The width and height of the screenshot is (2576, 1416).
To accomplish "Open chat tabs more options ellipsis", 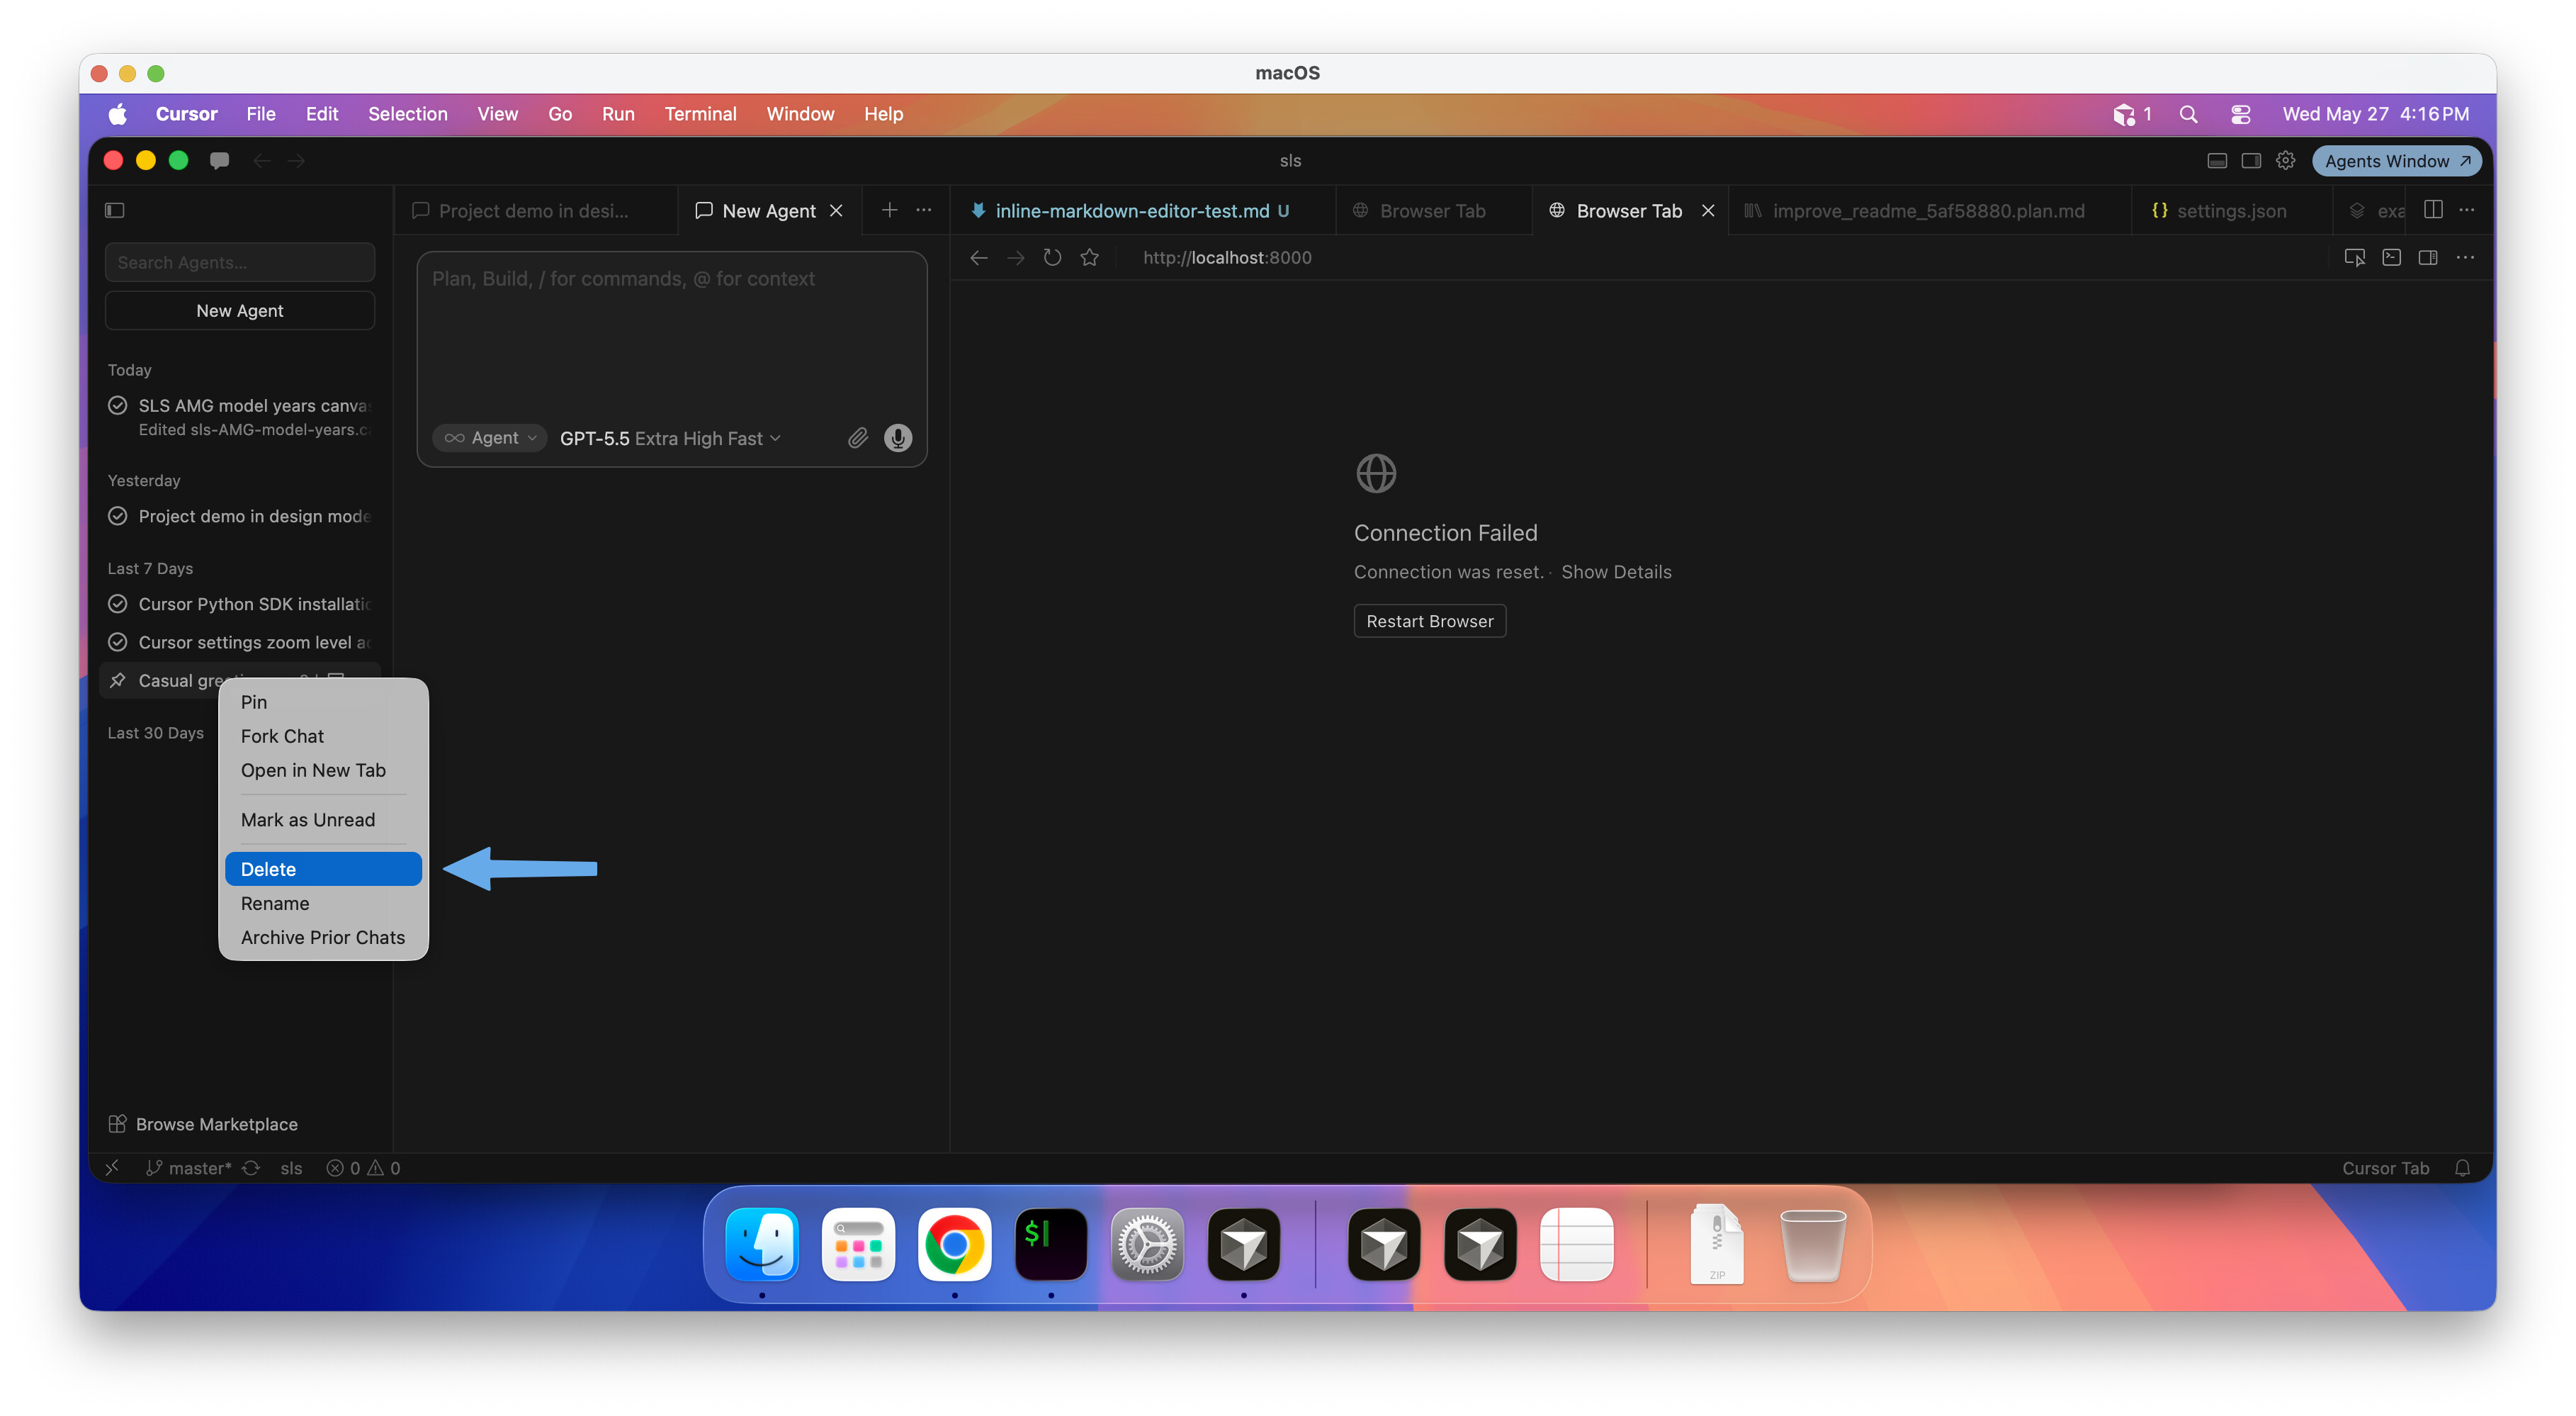I will [924, 210].
